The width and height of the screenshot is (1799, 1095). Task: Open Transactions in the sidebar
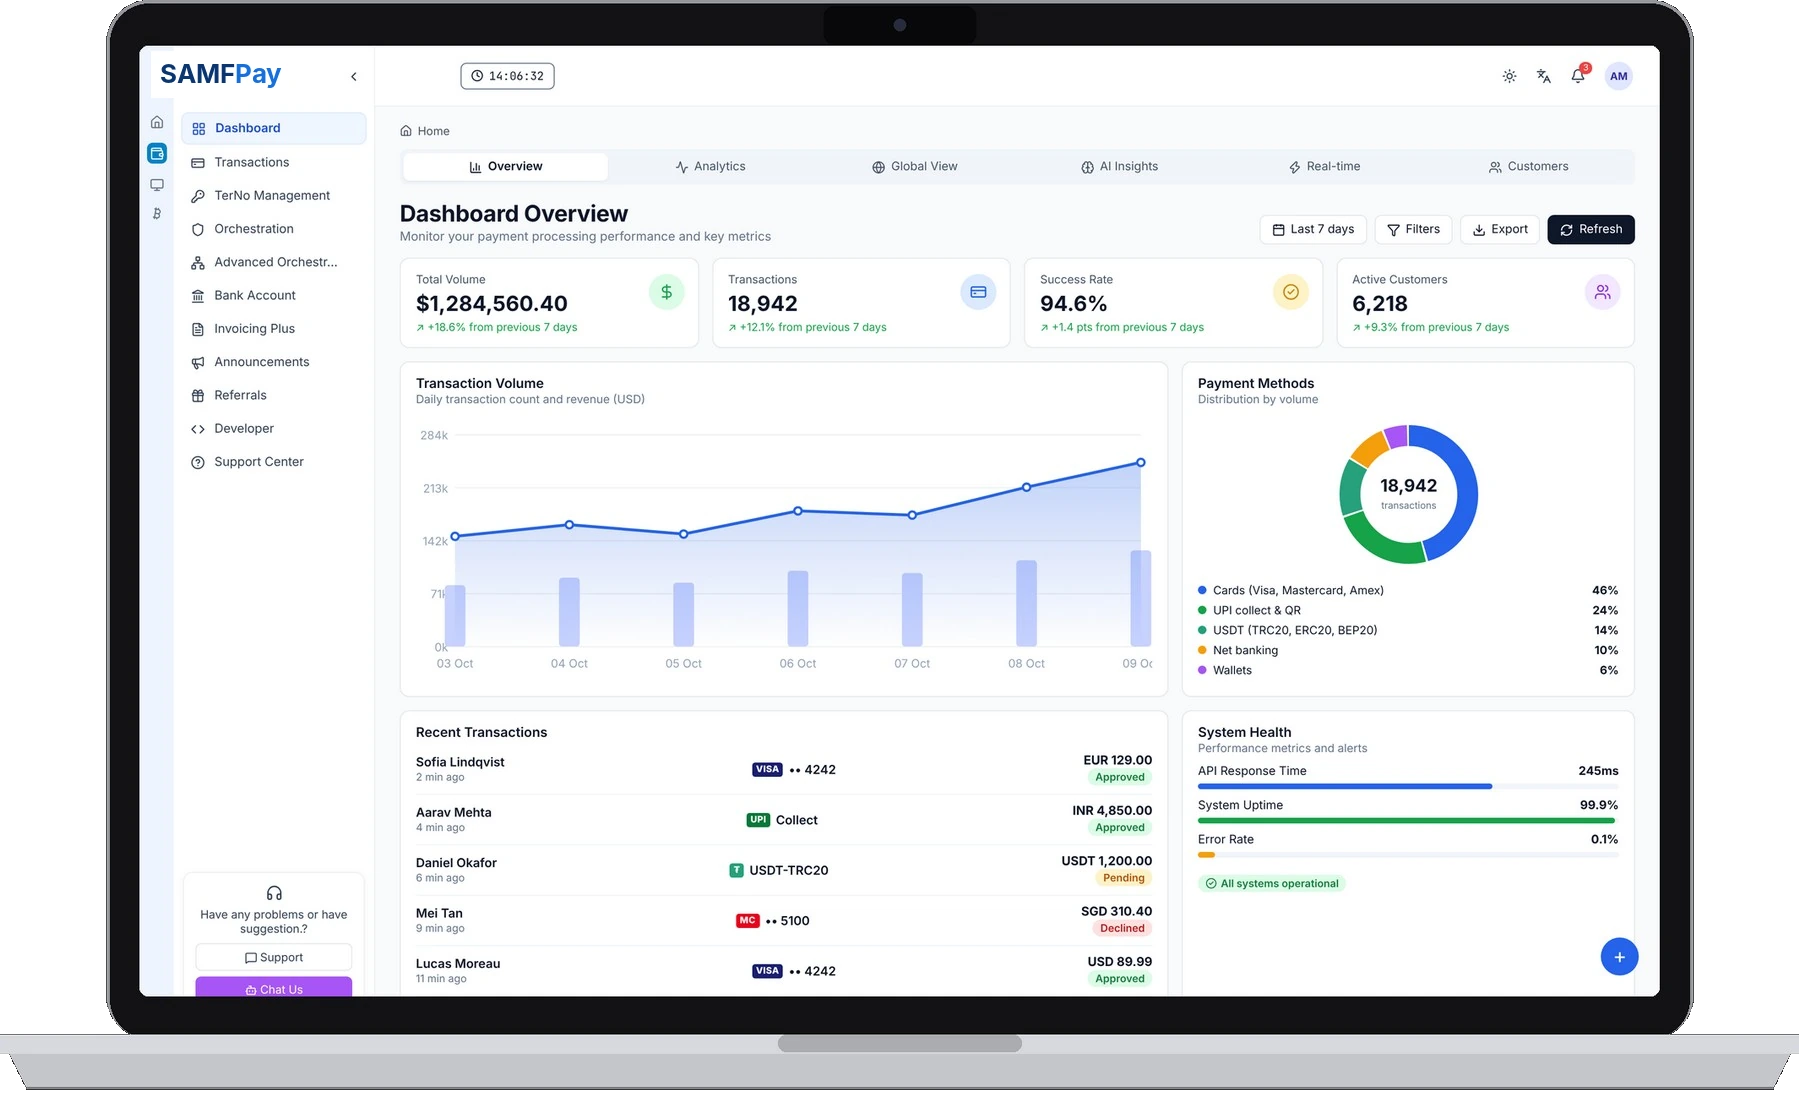[x=274, y=162]
